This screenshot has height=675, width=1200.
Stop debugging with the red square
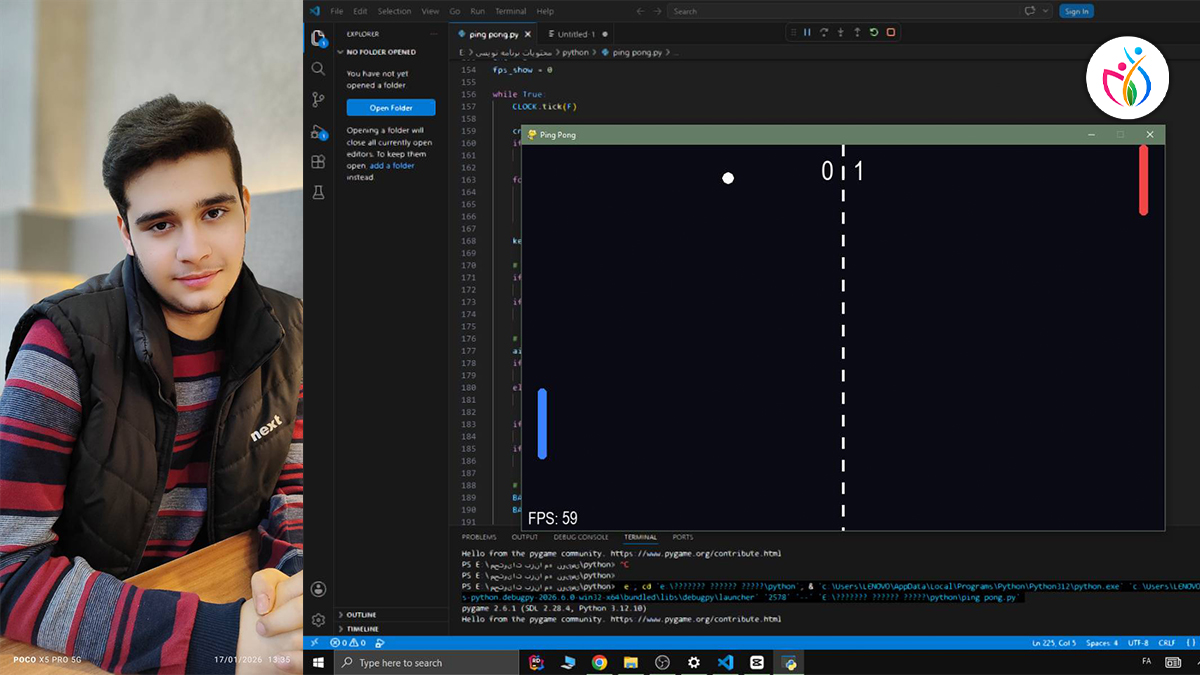coord(890,33)
